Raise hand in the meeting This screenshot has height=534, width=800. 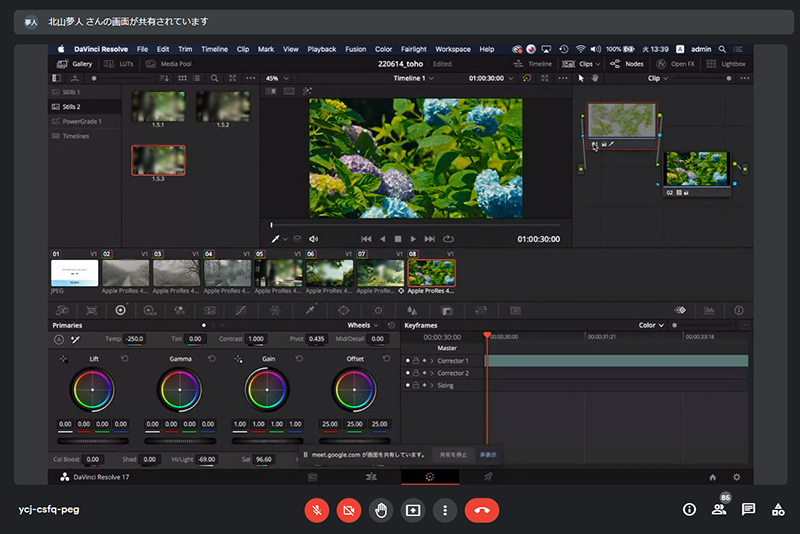tap(381, 510)
